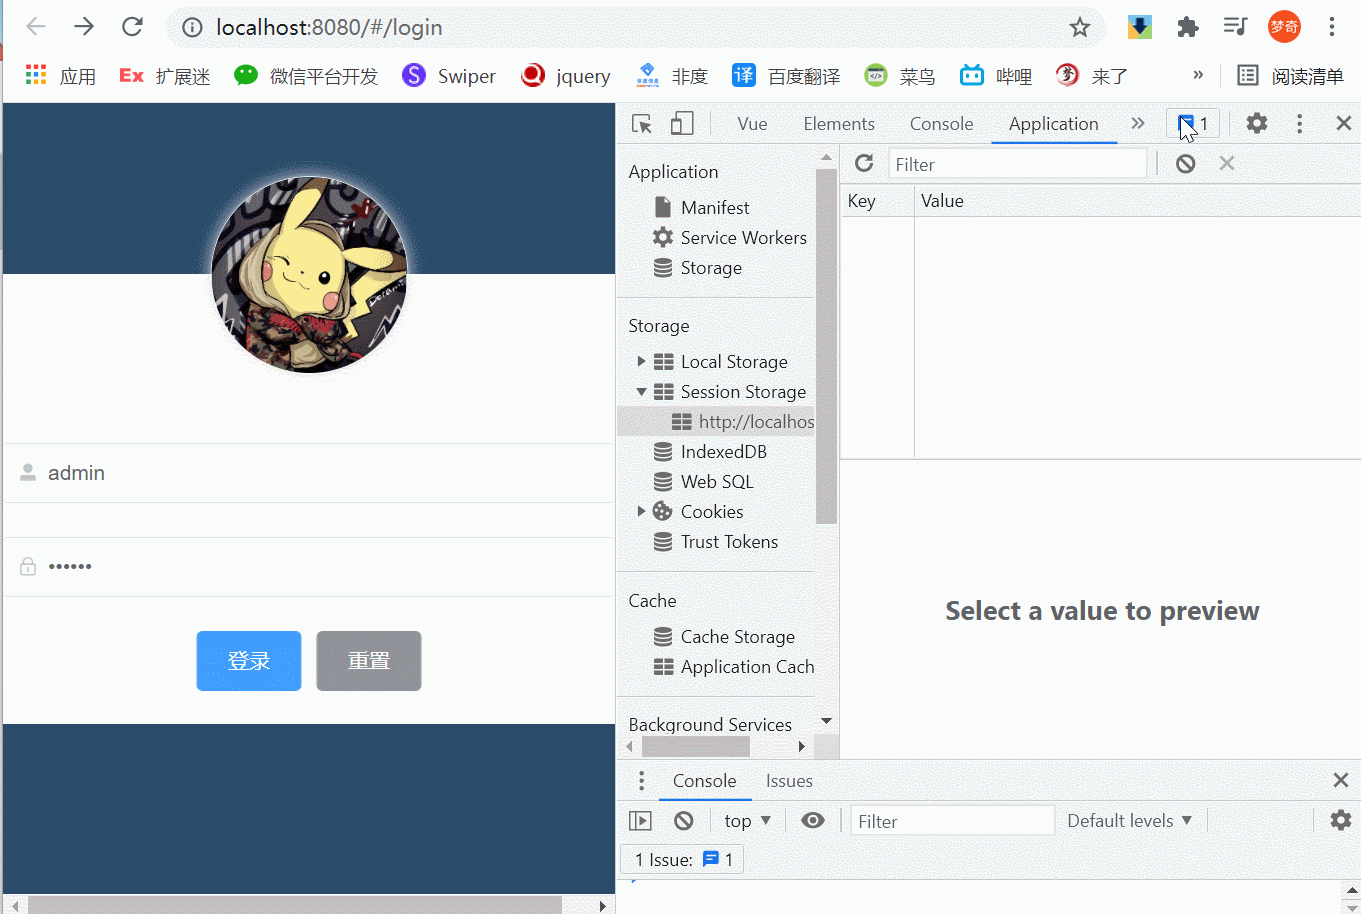
Task: Click the blue 登录 login button
Action: pos(249,661)
